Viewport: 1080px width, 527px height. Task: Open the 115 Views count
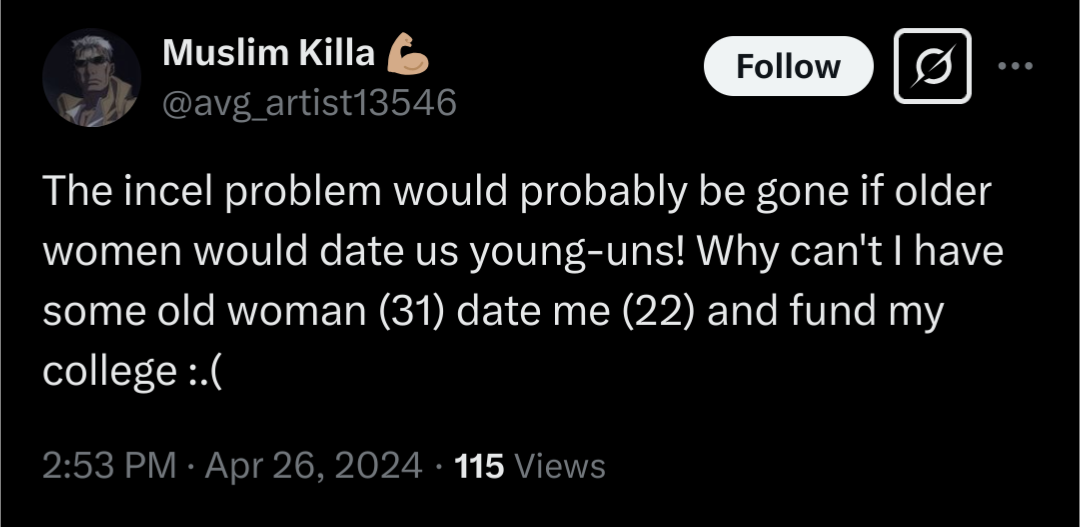(529, 466)
